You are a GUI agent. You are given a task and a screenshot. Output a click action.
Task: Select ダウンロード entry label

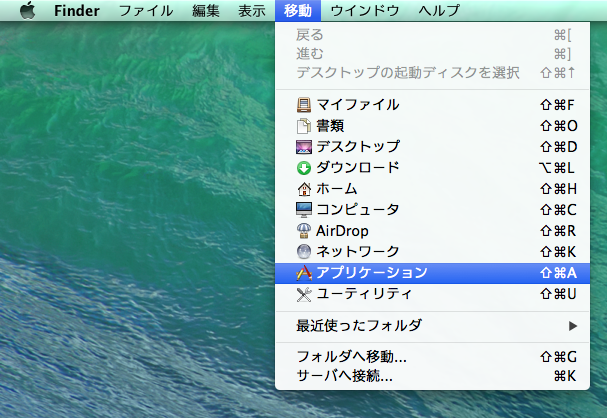(358, 168)
